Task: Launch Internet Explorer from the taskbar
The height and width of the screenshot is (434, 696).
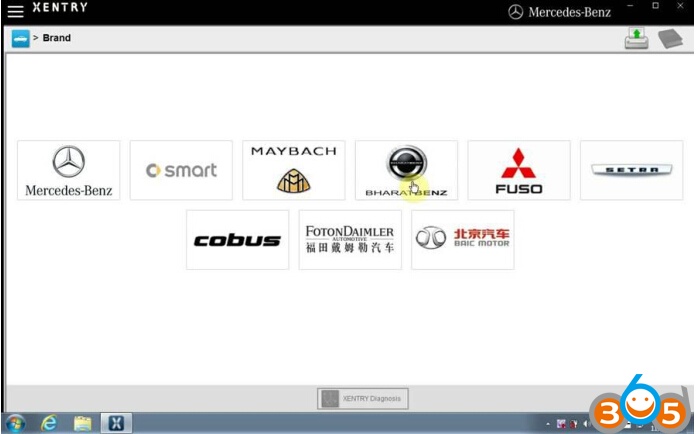Action: click(x=49, y=423)
